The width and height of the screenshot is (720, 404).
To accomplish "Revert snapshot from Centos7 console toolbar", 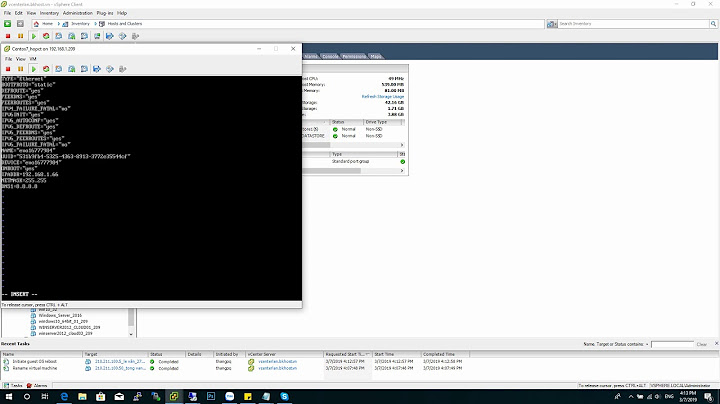I will coord(72,69).
